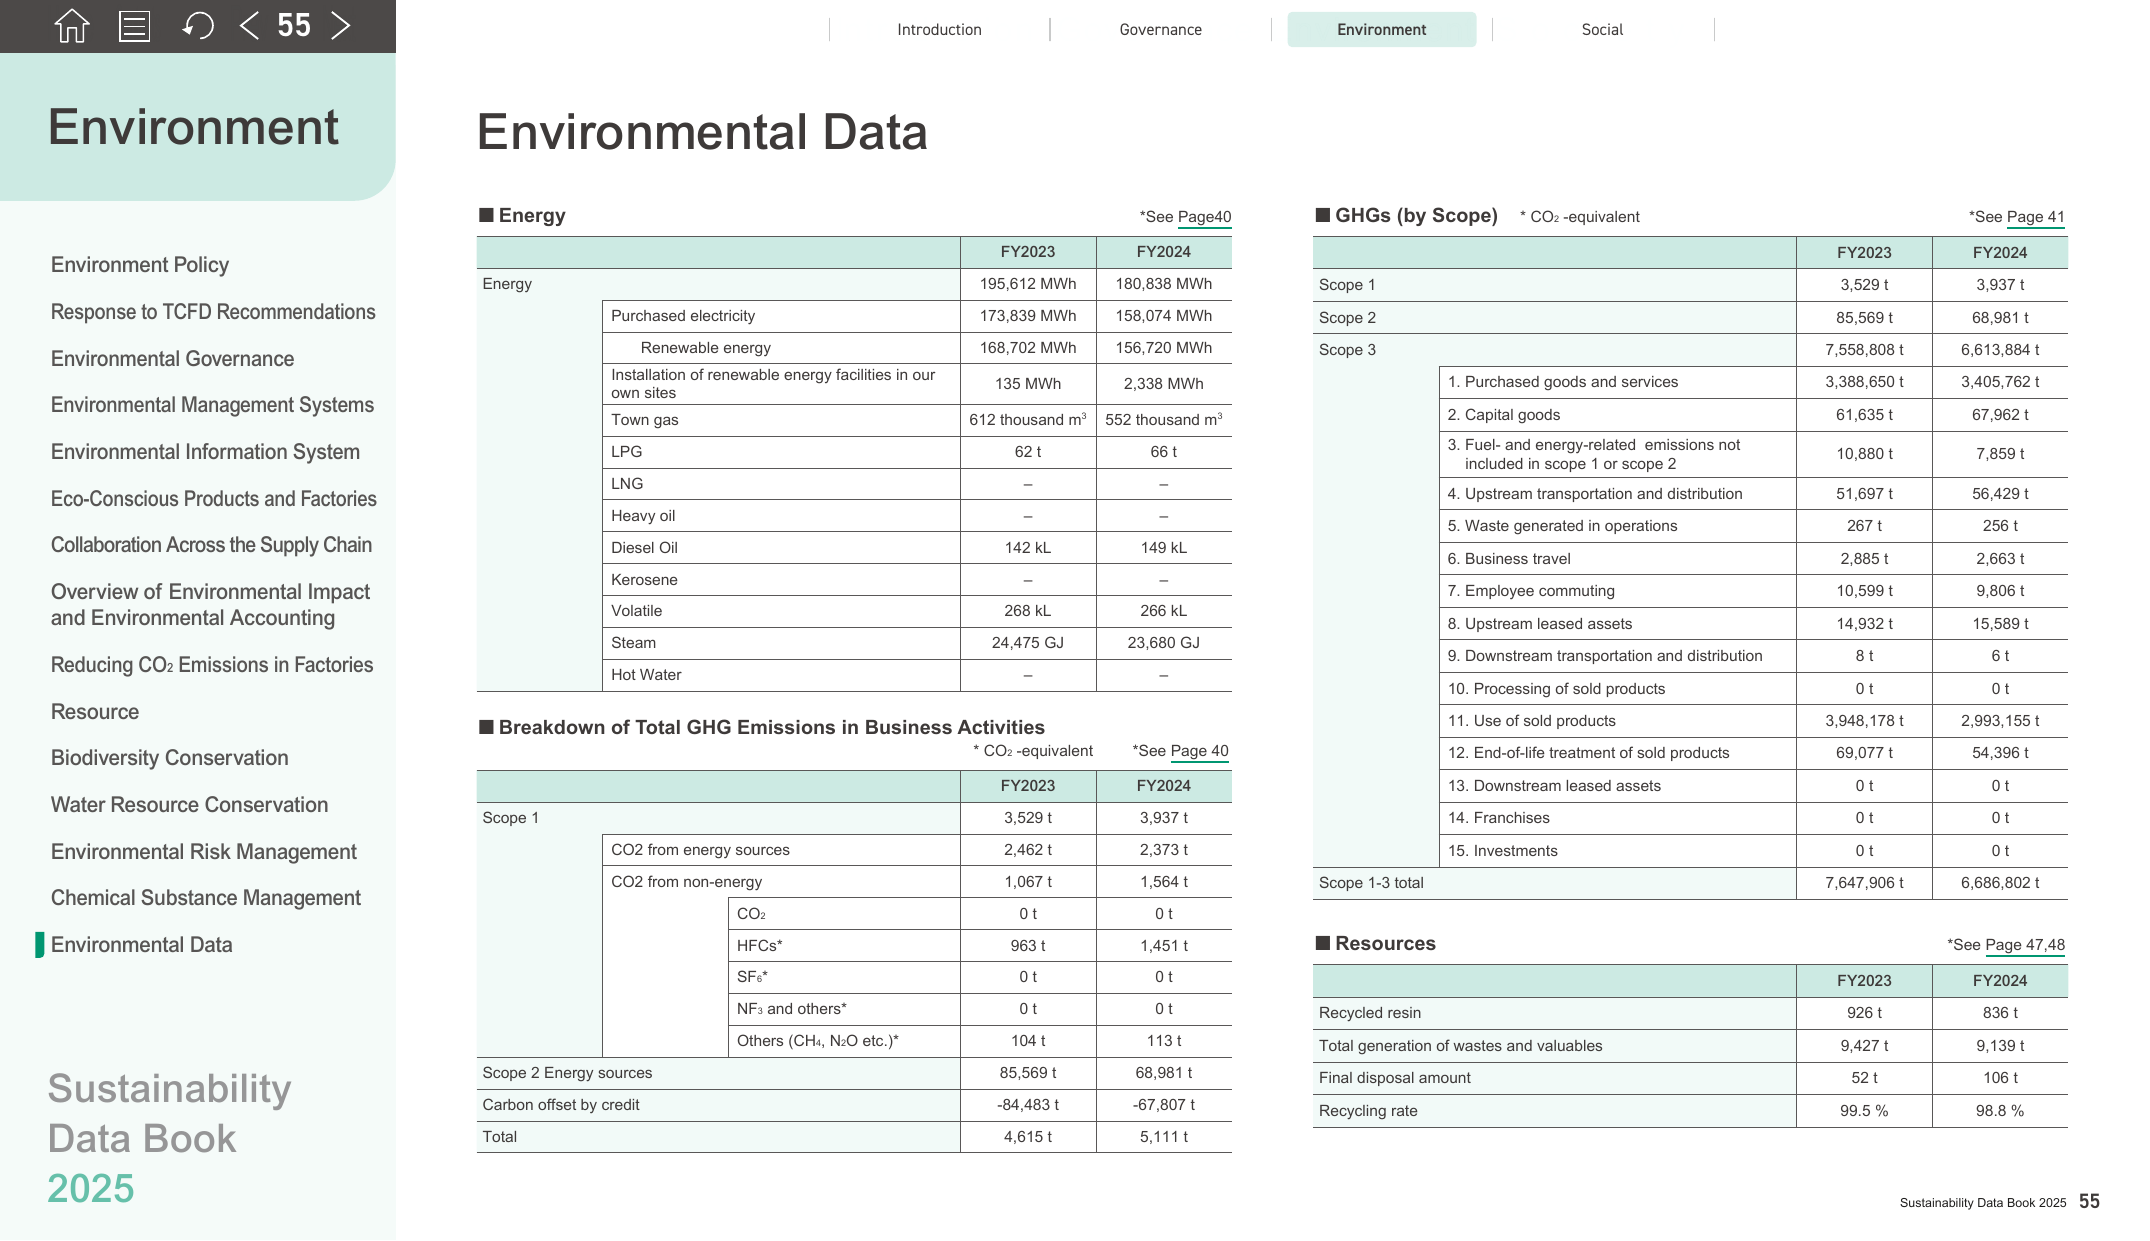Open the Governance tab
Viewport: 2150px width, 1241px height.
[1160, 30]
